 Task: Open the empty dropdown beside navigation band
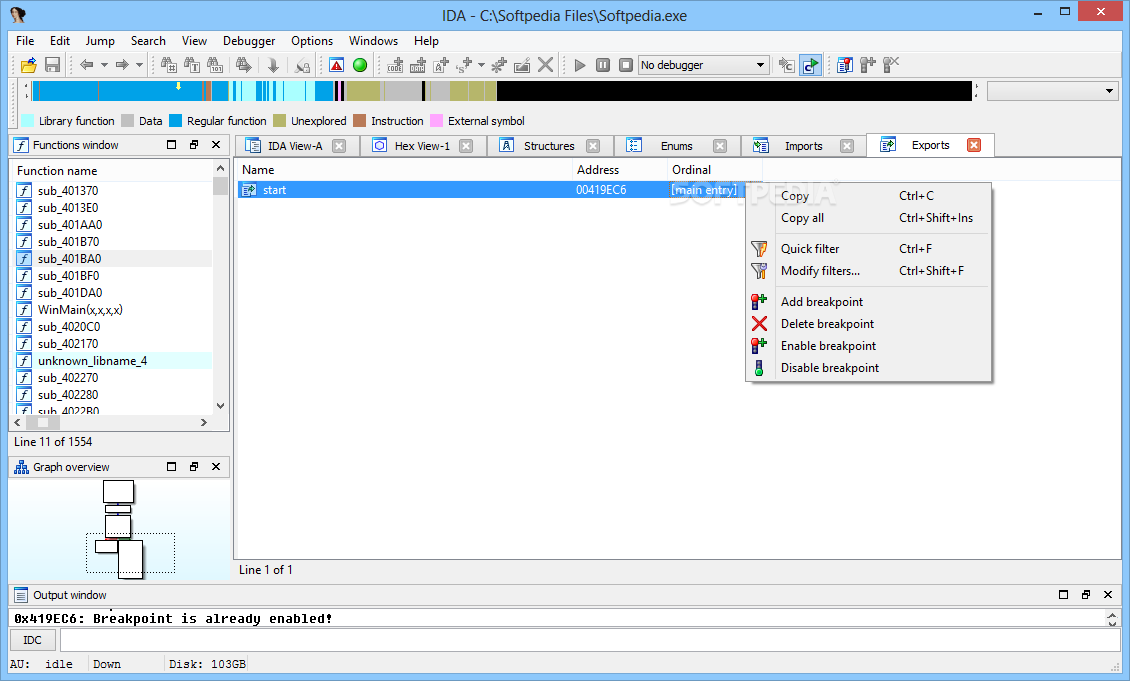click(1052, 91)
